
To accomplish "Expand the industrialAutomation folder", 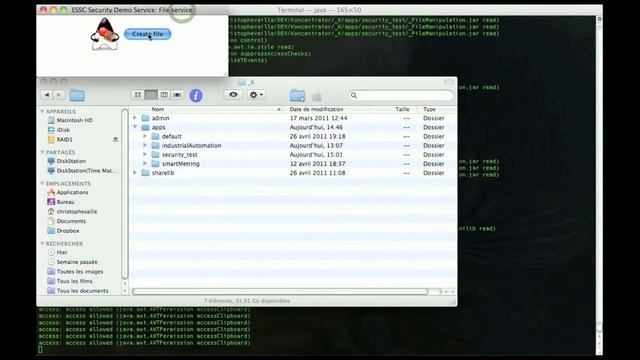I will pos(145,145).
